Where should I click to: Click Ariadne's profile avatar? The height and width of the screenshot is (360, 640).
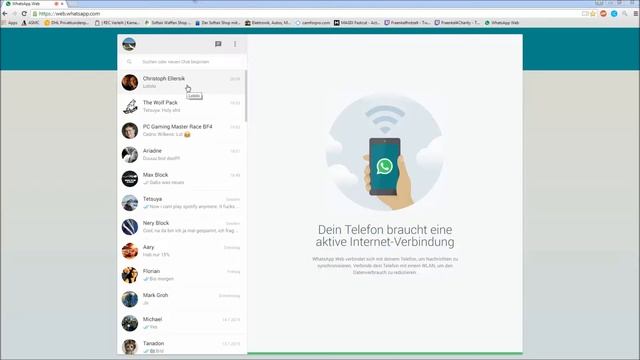pos(130,155)
